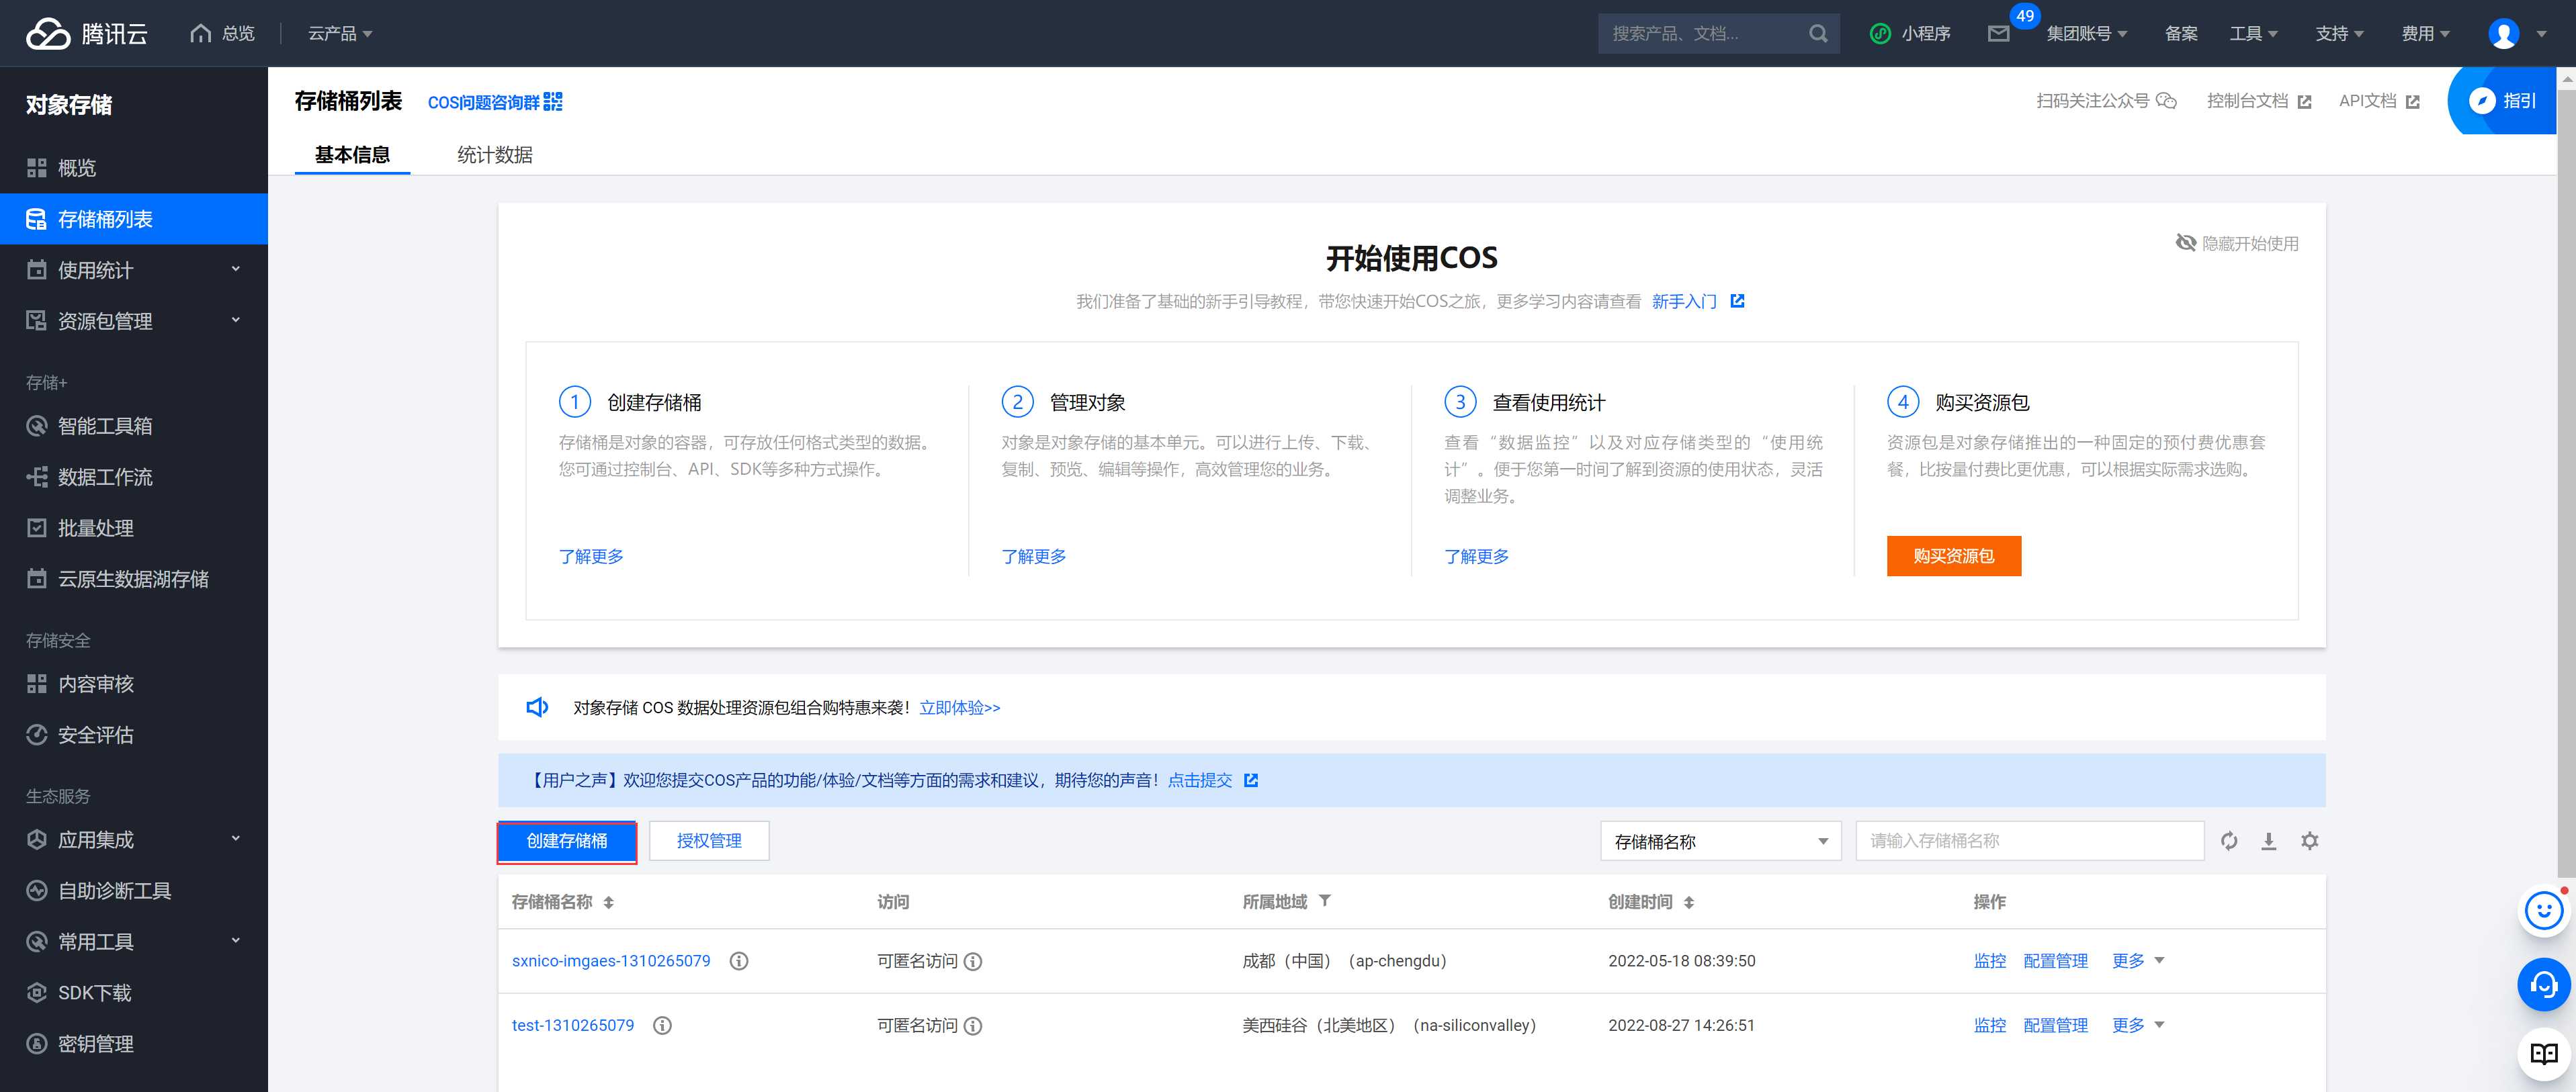Click the bucket name search input field
The height and width of the screenshot is (1092, 2576).
(2029, 841)
